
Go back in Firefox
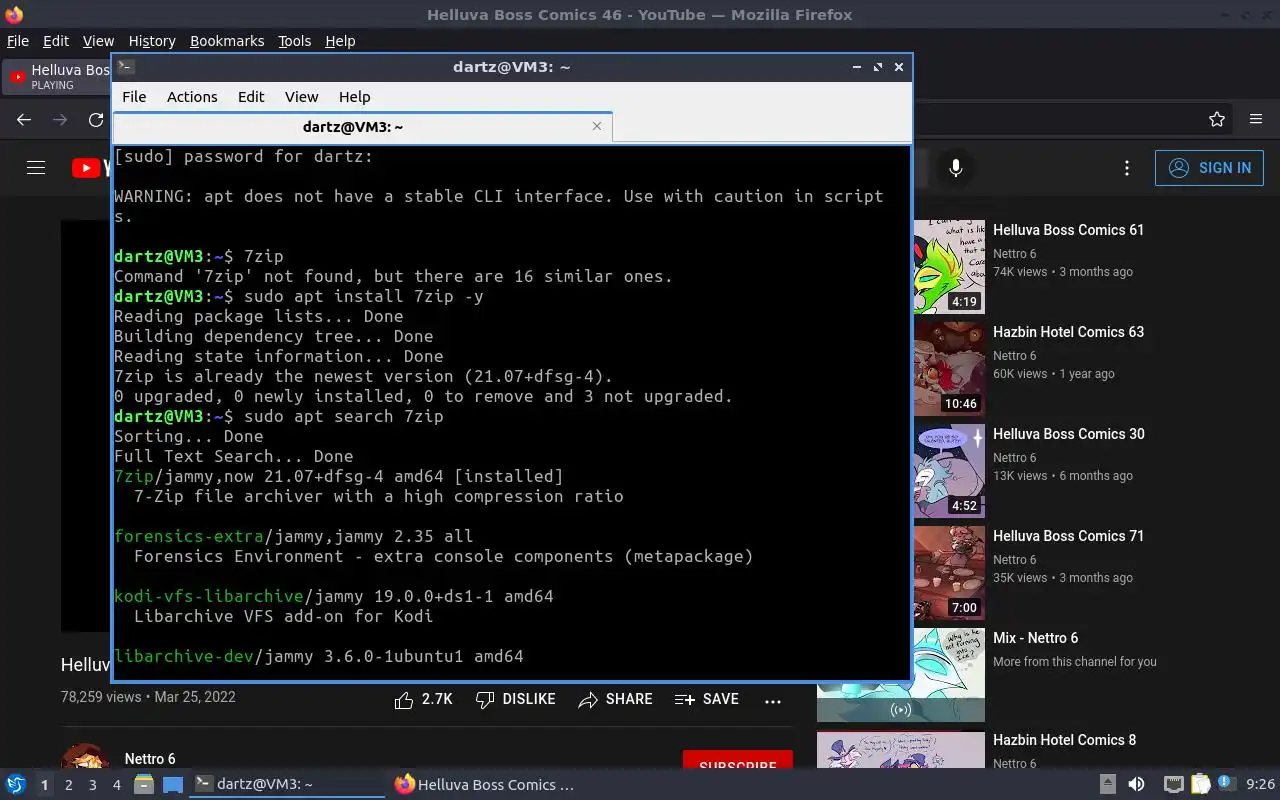point(24,120)
